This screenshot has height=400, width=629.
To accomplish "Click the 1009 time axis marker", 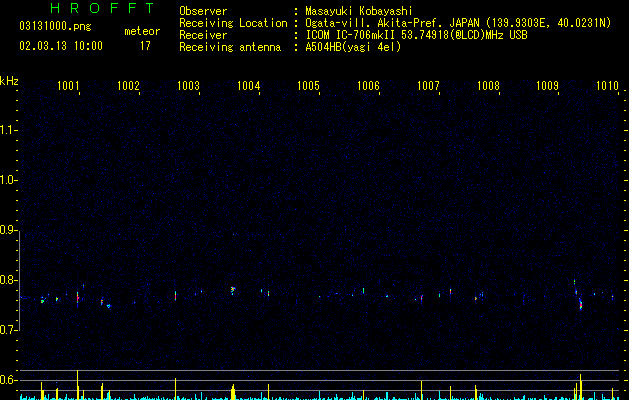I will click(x=548, y=85).
